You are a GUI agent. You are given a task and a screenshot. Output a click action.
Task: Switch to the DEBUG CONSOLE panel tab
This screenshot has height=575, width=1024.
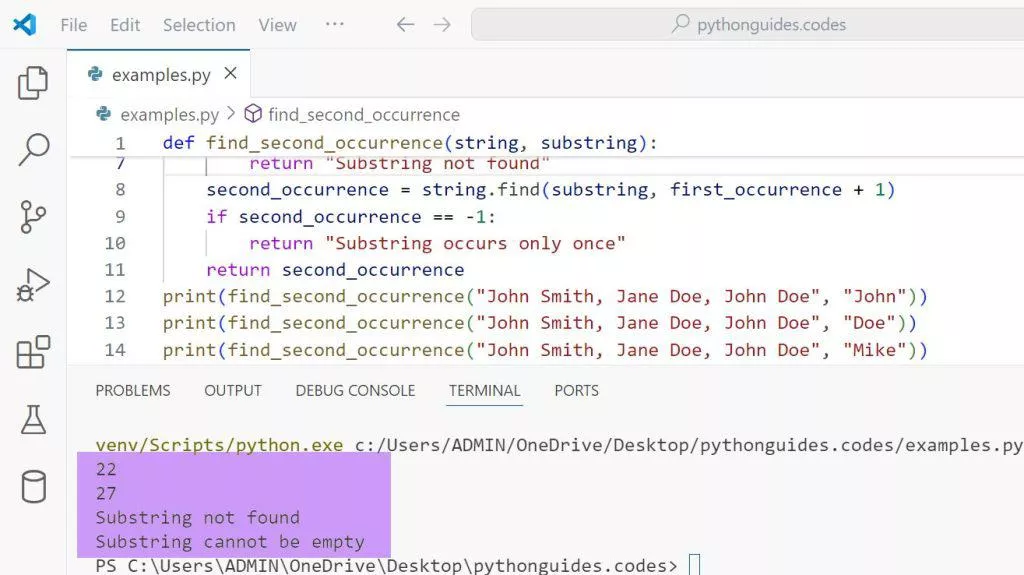point(355,391)
